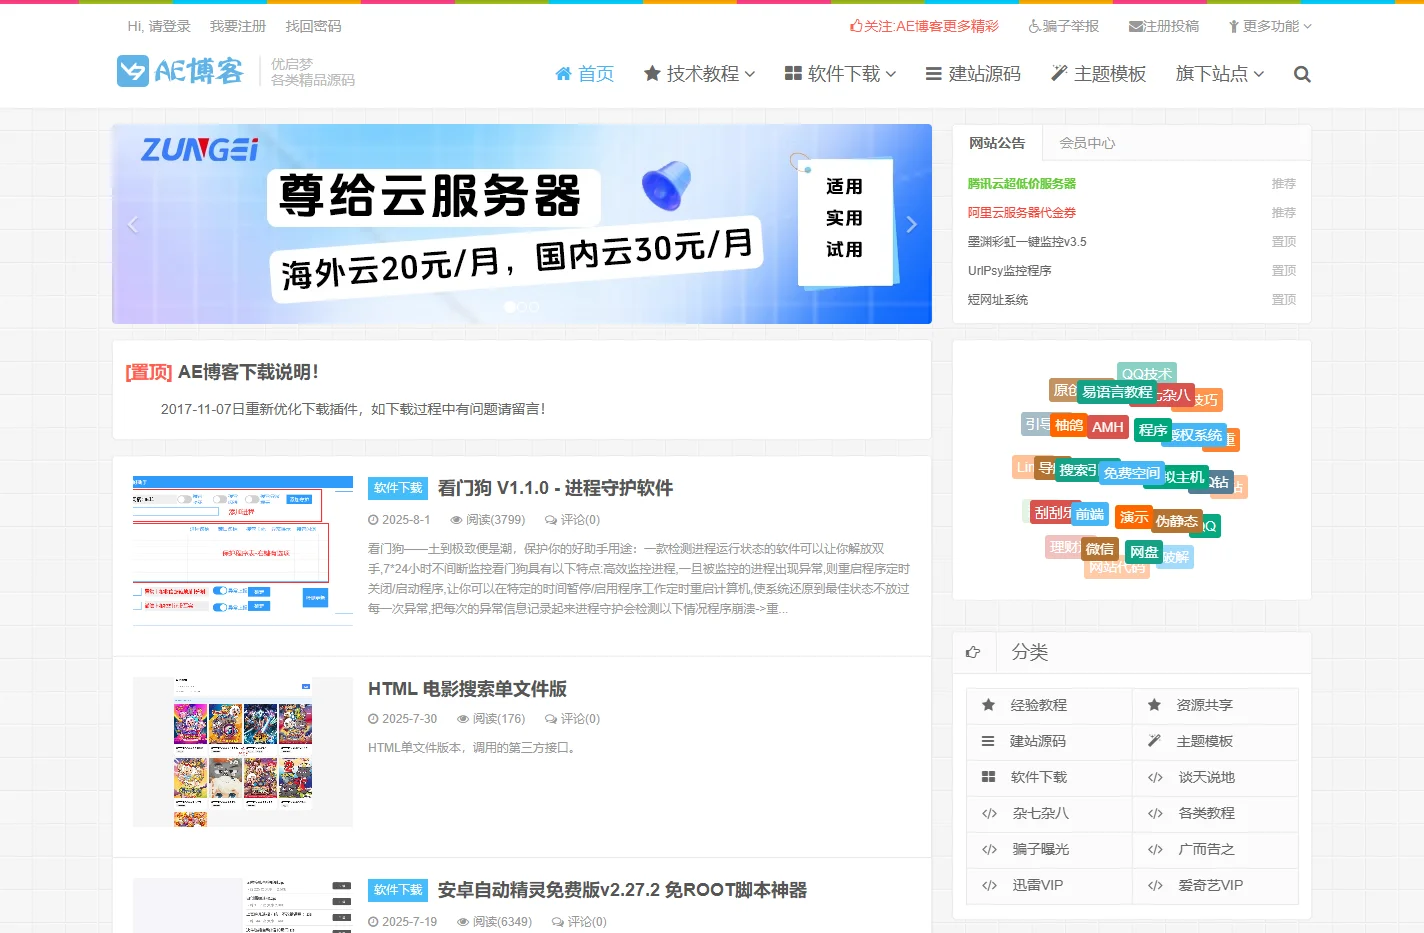Viewport: 1424px width, 933px height.
Task: Click the AMH tag in cloud
Action: [x=1108, y=427]
